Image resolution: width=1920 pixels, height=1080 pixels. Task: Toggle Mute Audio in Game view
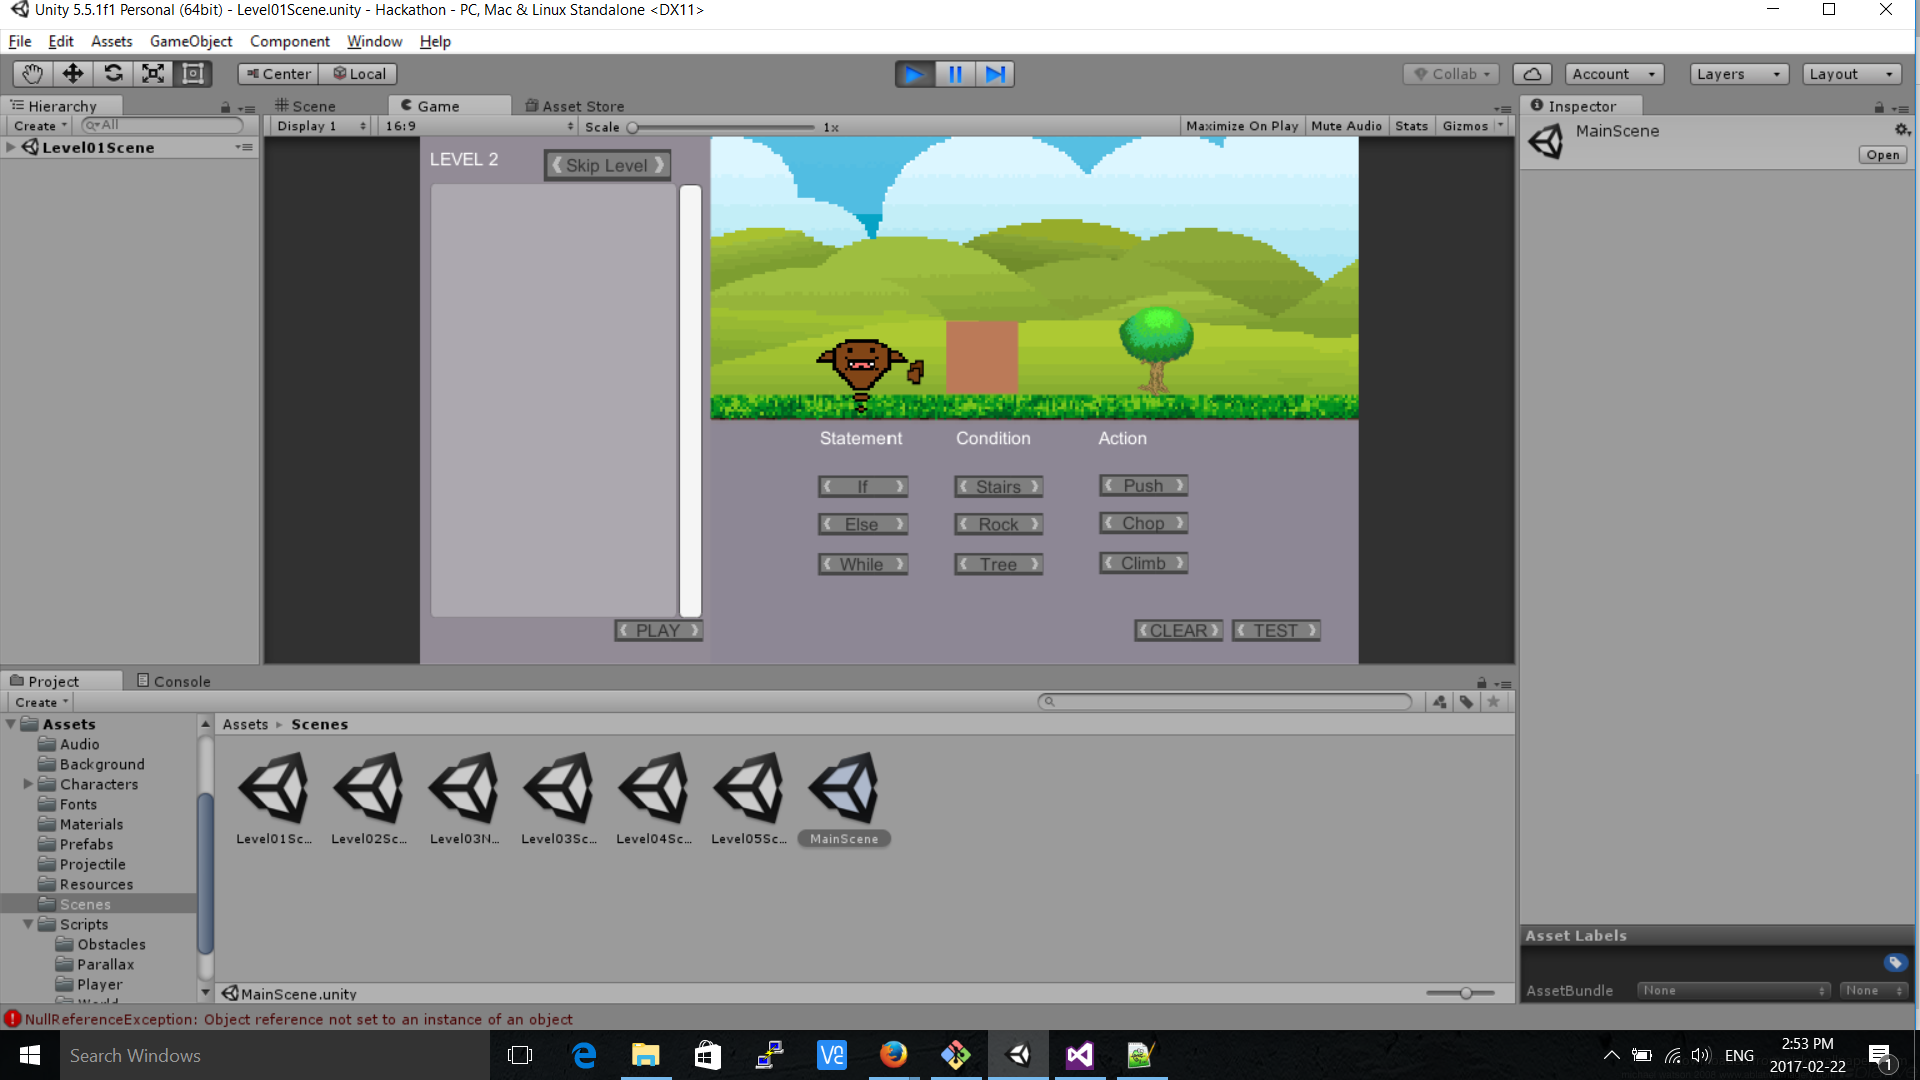(x=1346, y=126)
